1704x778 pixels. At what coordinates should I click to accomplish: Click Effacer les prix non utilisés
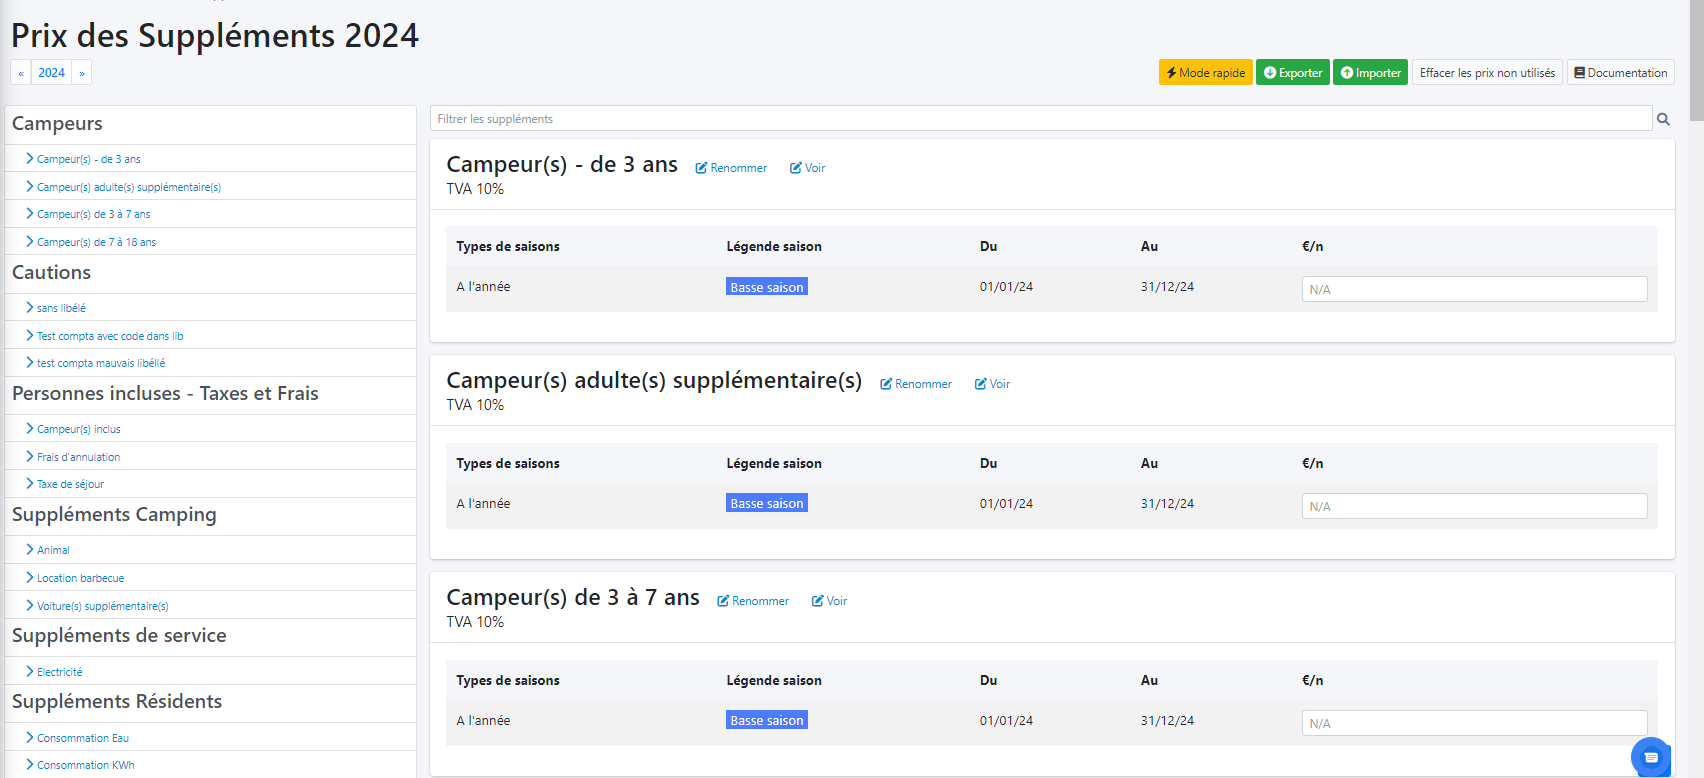point(1486,73)
